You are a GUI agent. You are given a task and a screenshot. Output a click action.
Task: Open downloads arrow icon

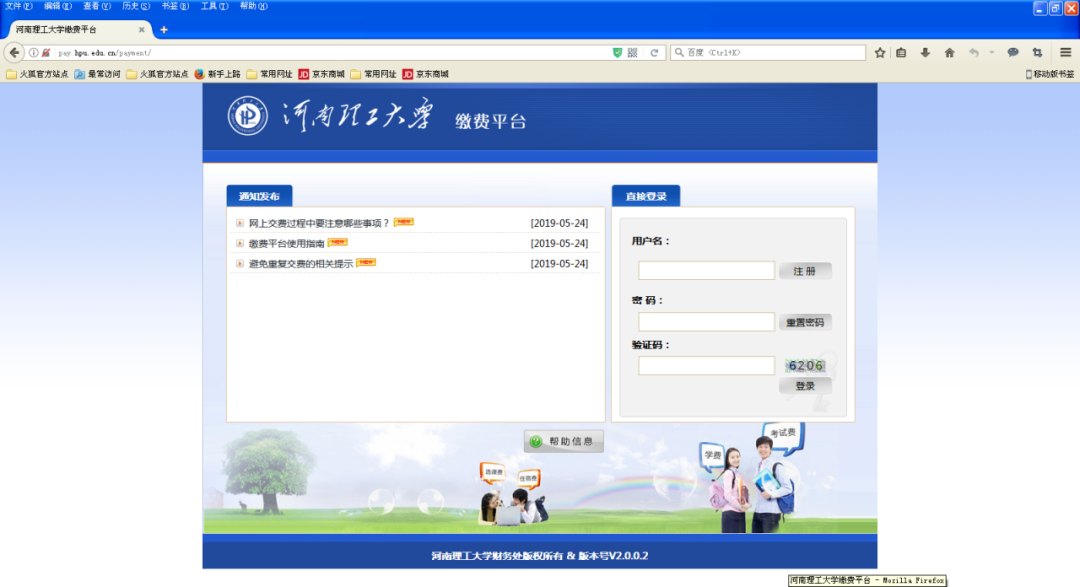point(925,52)
